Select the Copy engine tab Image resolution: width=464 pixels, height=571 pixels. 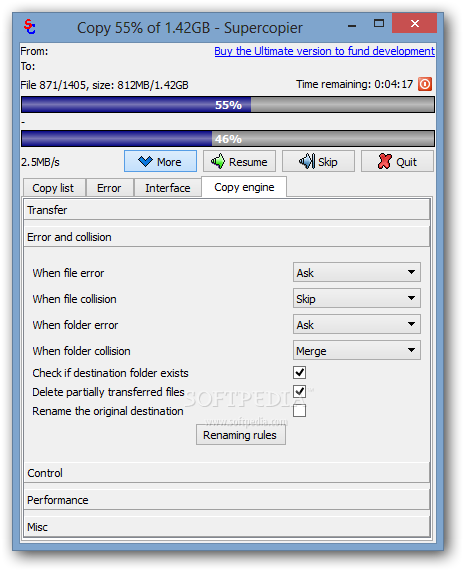pyautogui.click(x=244, y=187)
